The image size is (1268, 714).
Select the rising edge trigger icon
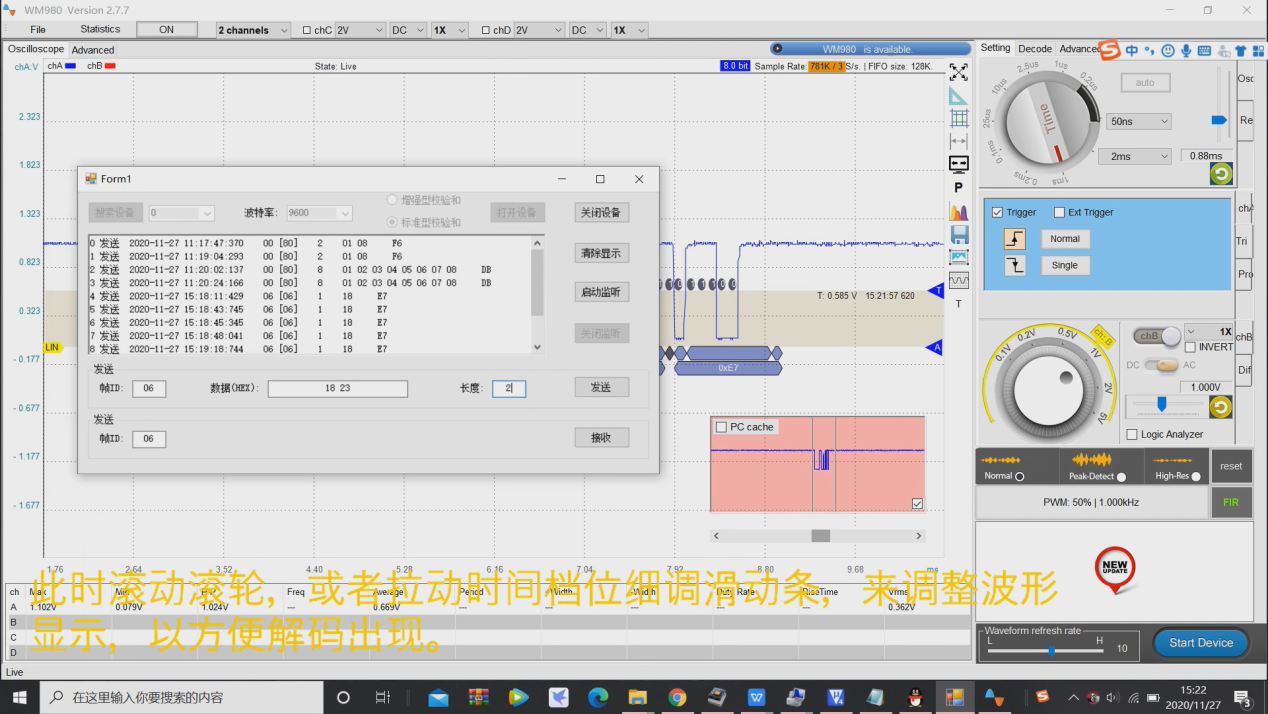tap(1014, 239)
